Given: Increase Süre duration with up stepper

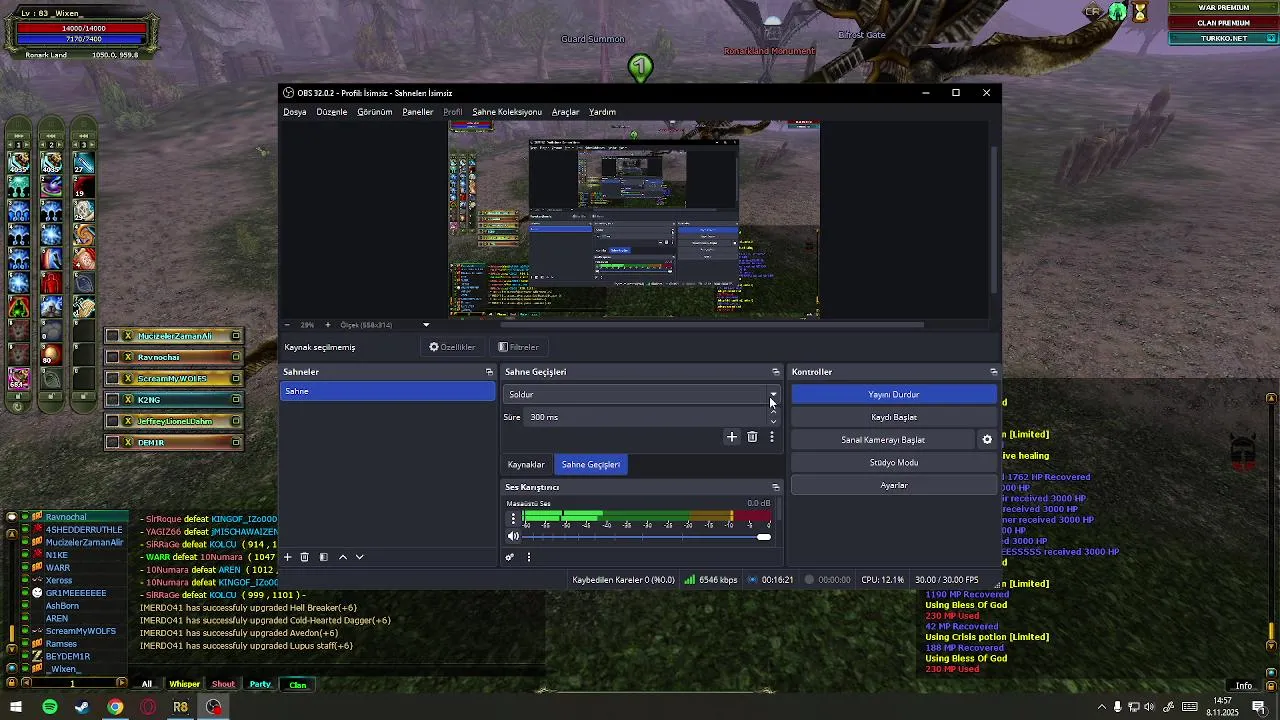Looking at the screenshot, I should [x=773, y=412].
